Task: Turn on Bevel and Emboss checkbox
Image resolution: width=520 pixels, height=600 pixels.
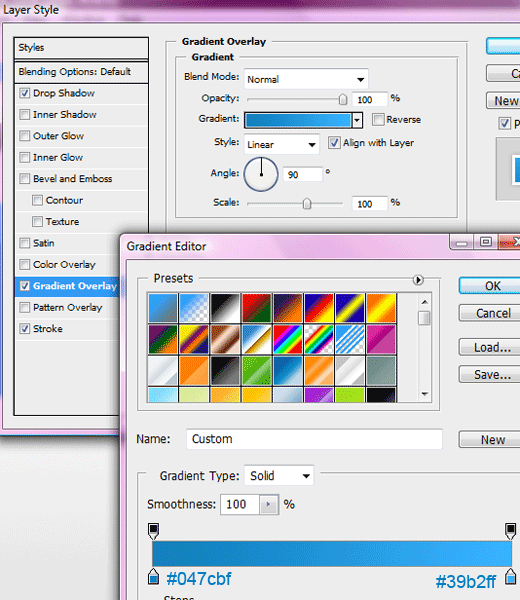Action: [25, 179]
